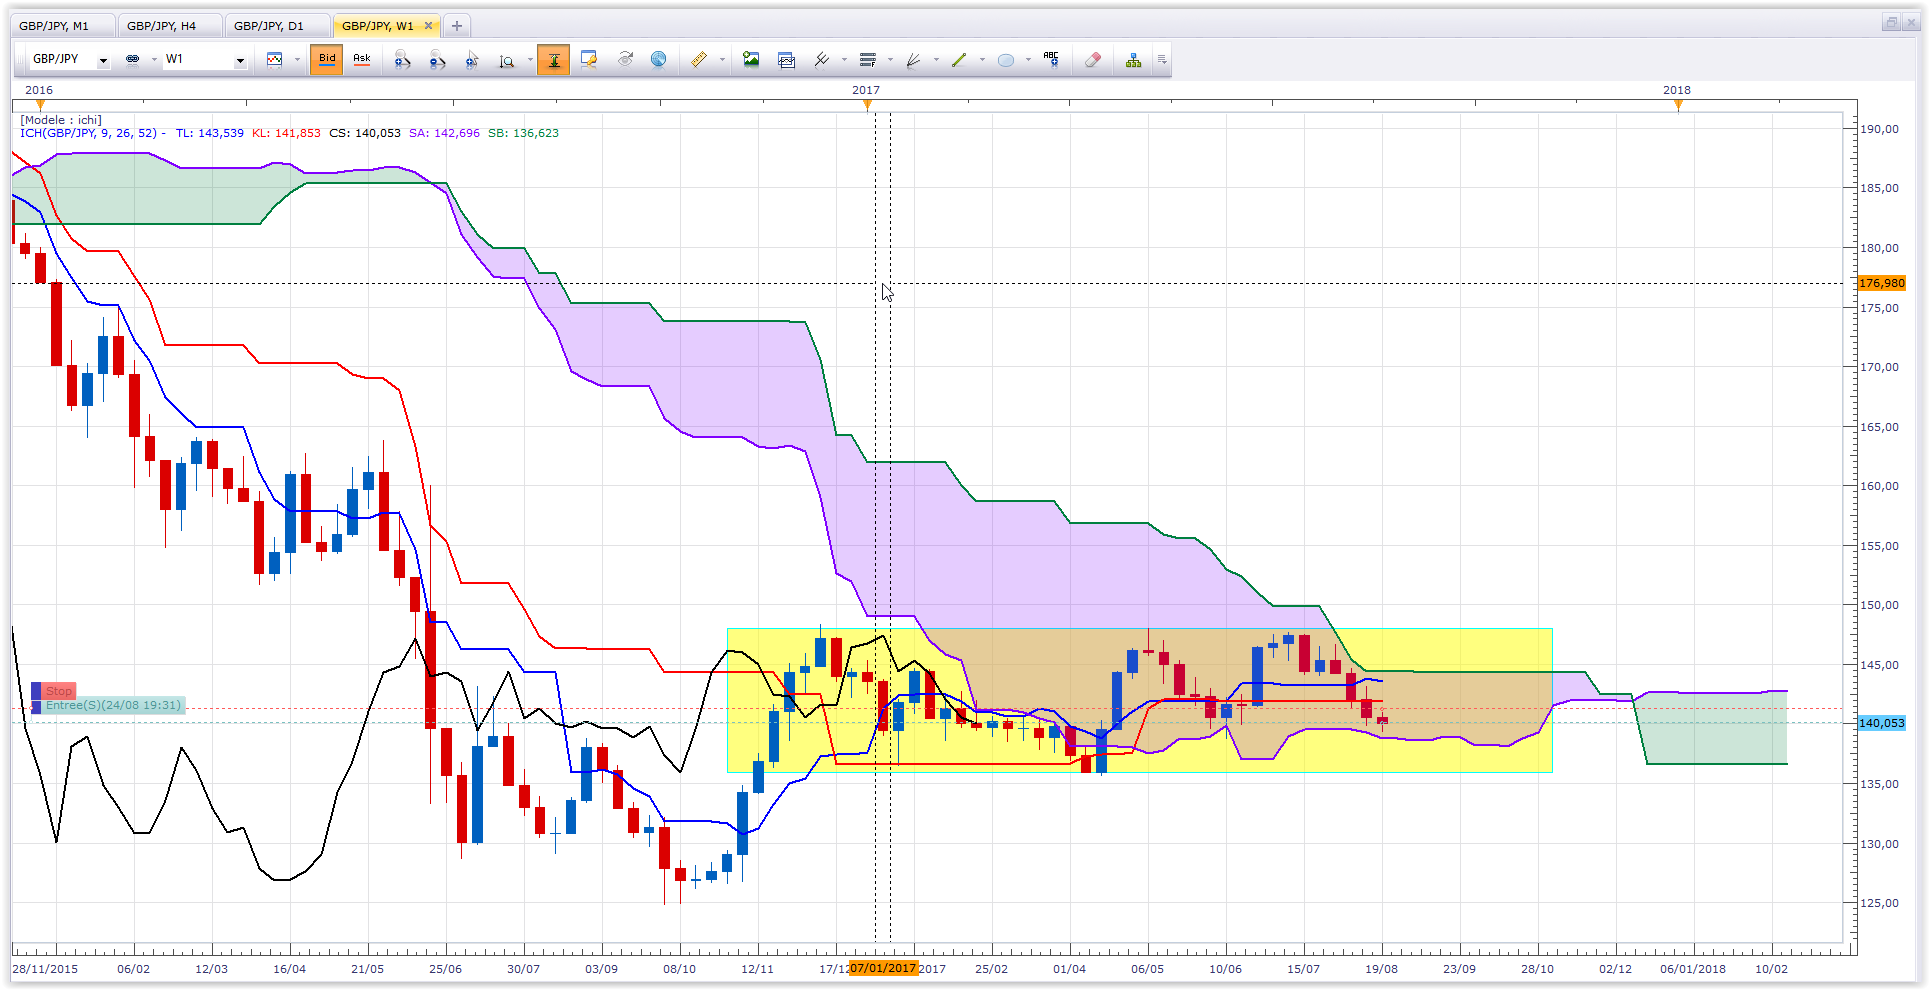1930x990 pixels.
Task: Click the Entree(S)(24/08 19:31) order label
Action: tap(113, 705)
